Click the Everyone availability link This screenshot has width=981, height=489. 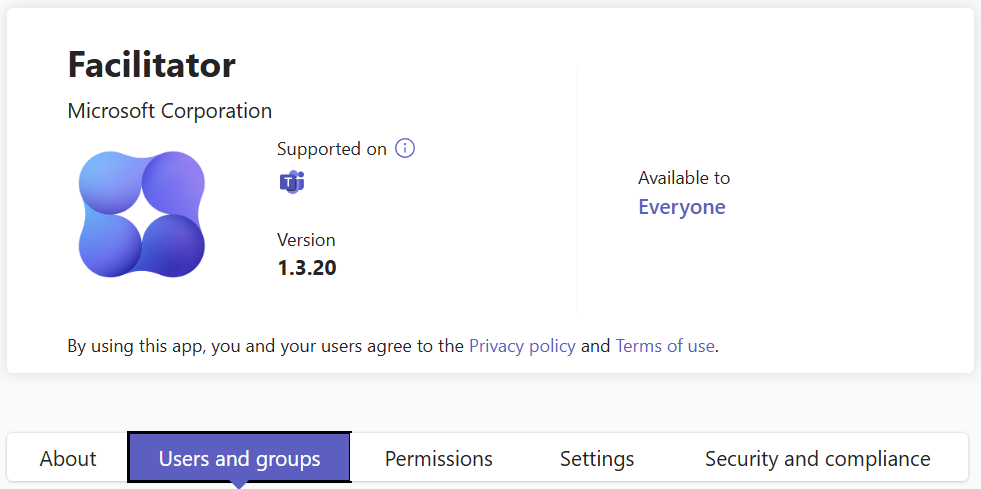[681, 207]
